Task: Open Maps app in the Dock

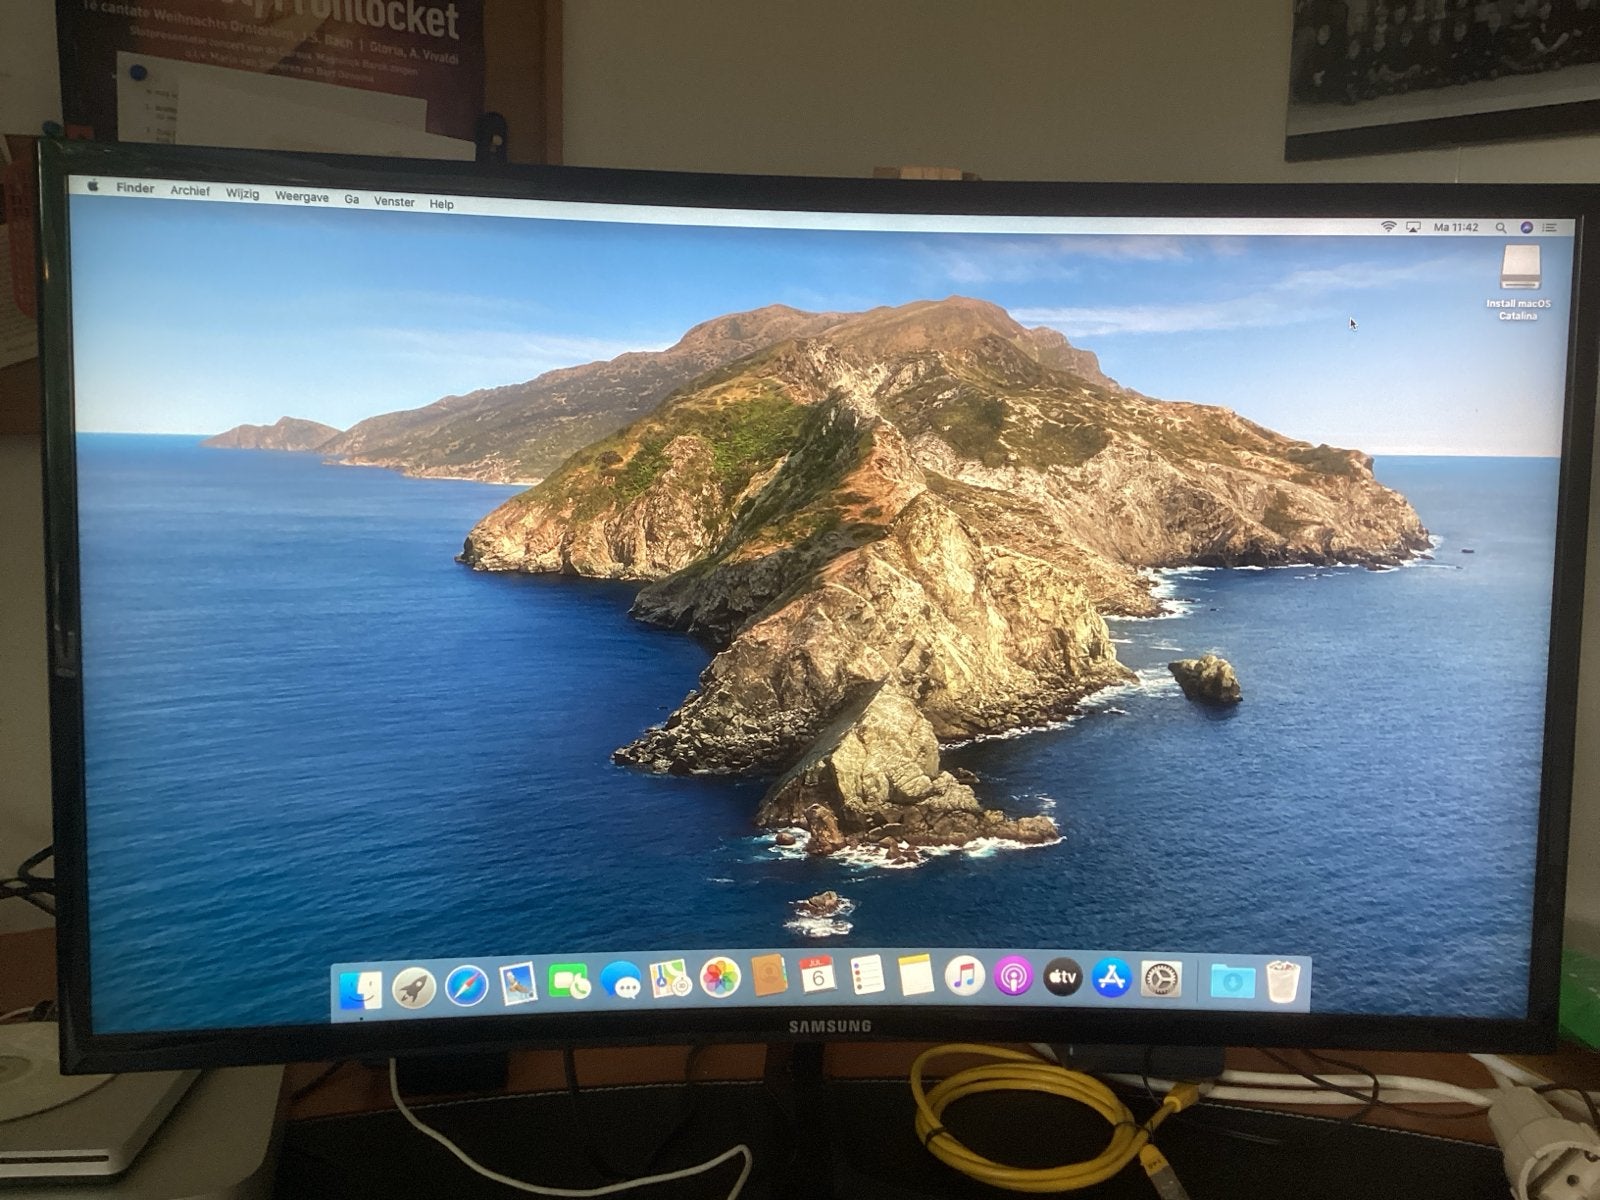Action: [670, 978]
